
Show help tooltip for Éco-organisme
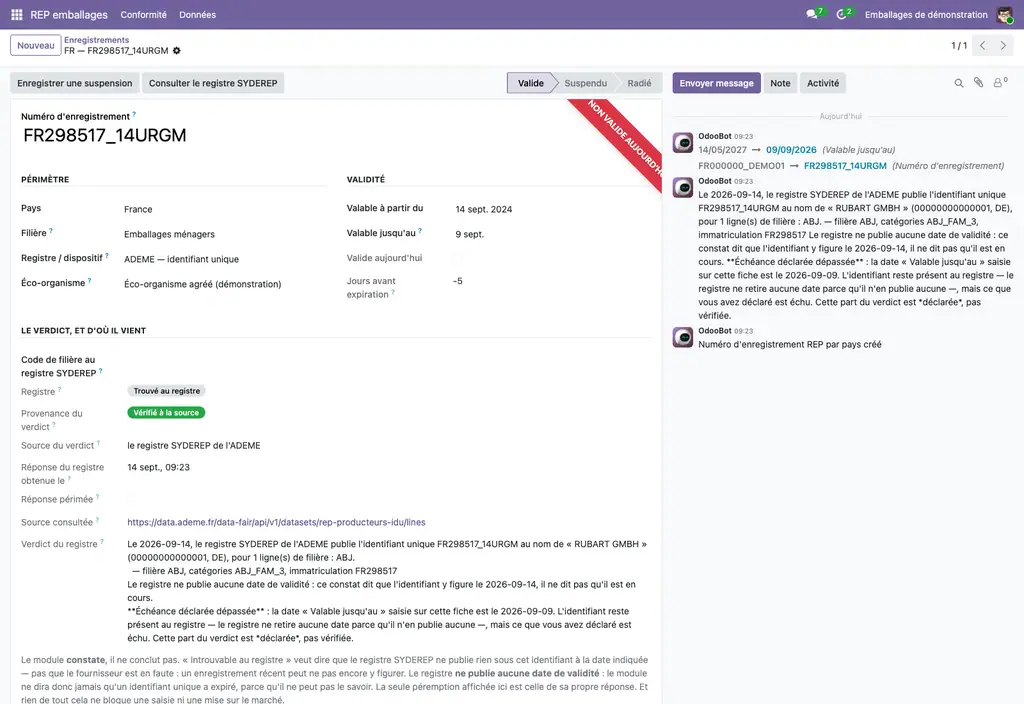pos(89,281)
